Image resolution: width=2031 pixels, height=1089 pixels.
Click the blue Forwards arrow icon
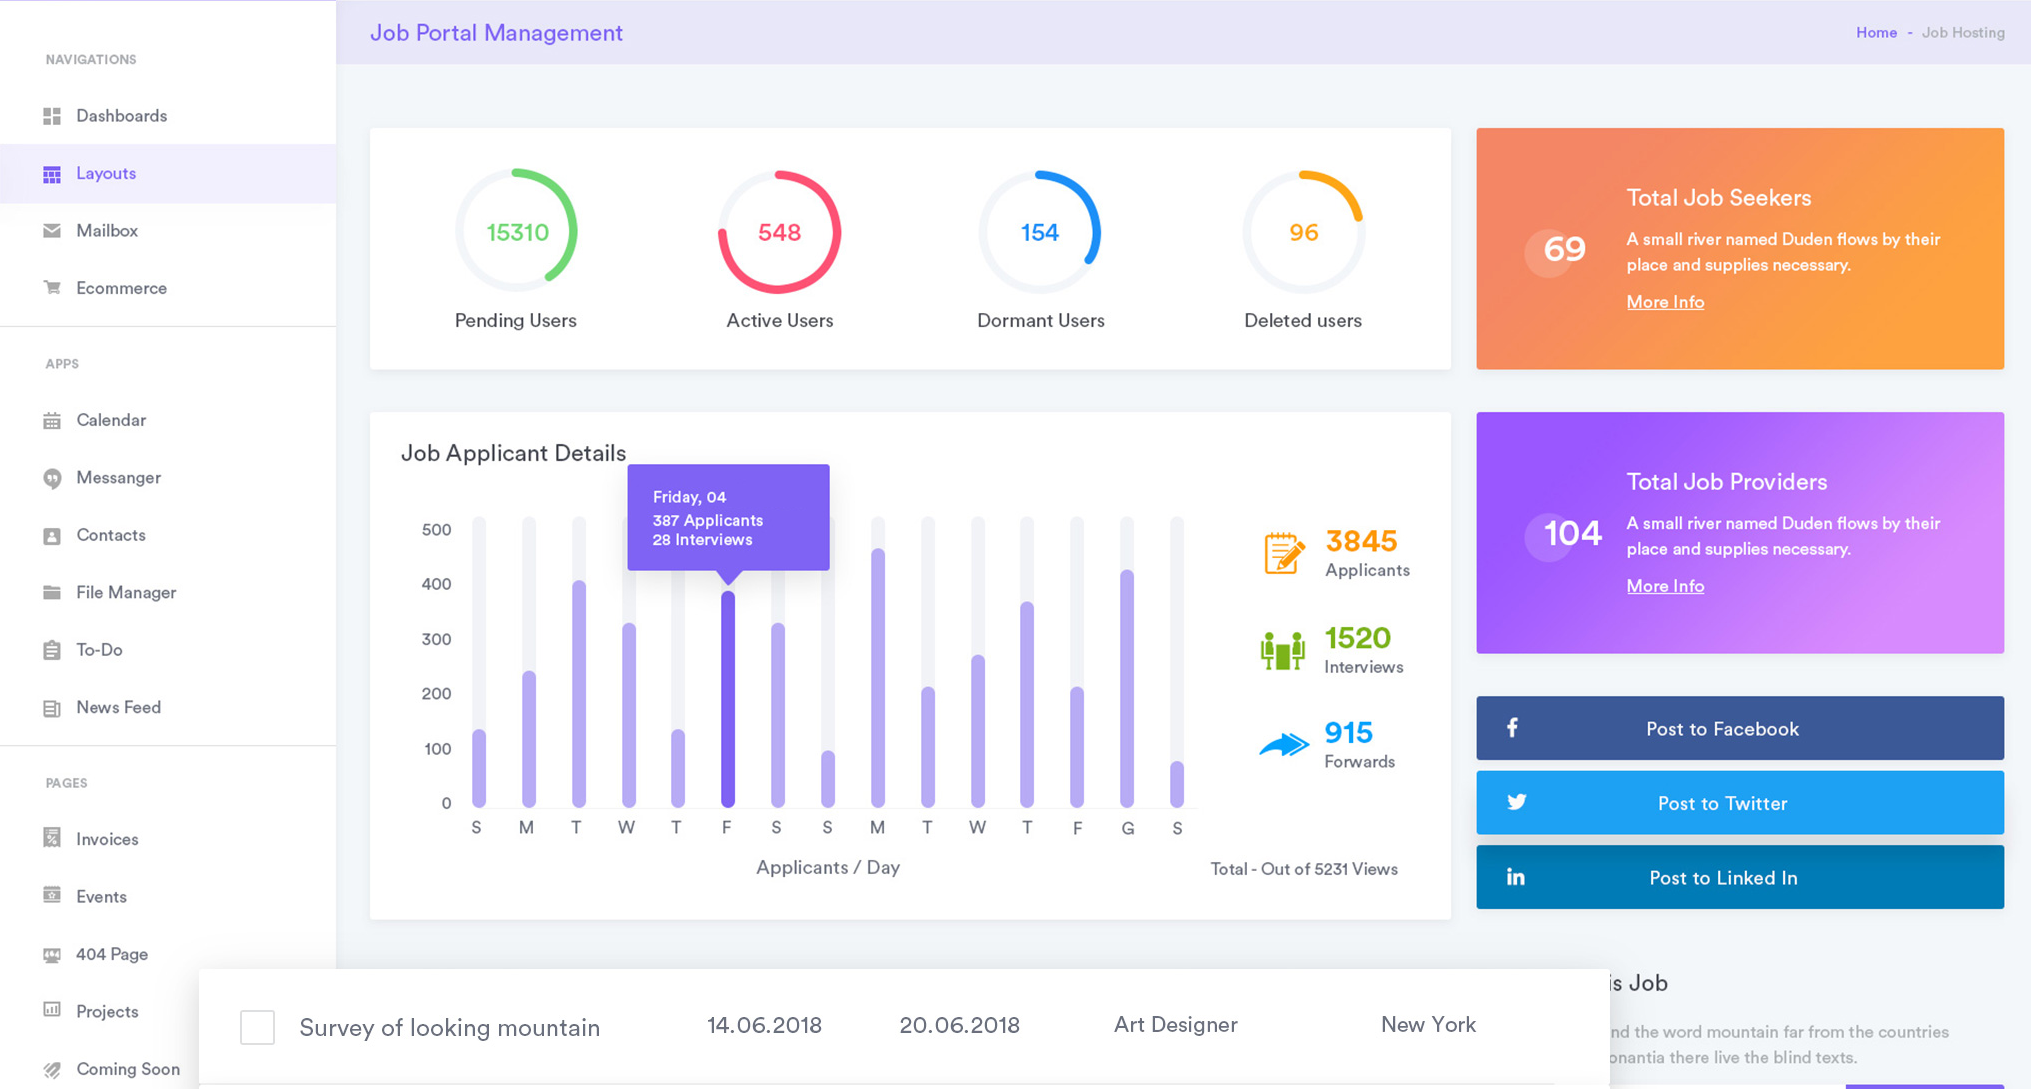tap(1283, 745)
